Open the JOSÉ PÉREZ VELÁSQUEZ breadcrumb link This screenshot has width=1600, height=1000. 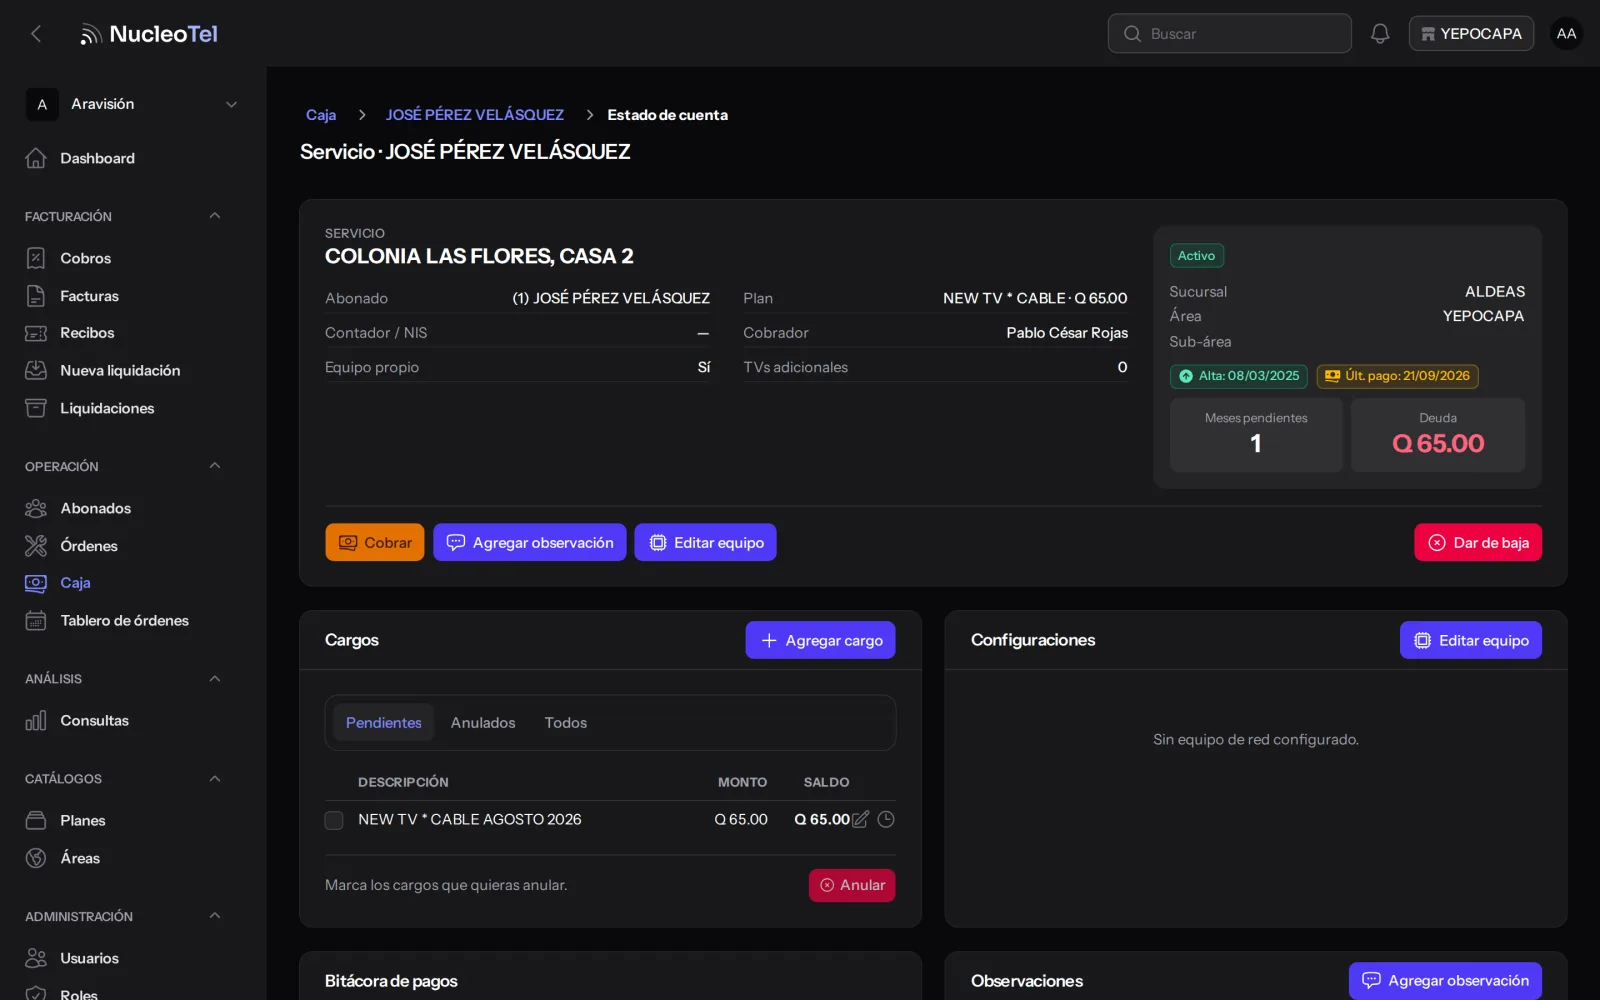click(475, 115)
